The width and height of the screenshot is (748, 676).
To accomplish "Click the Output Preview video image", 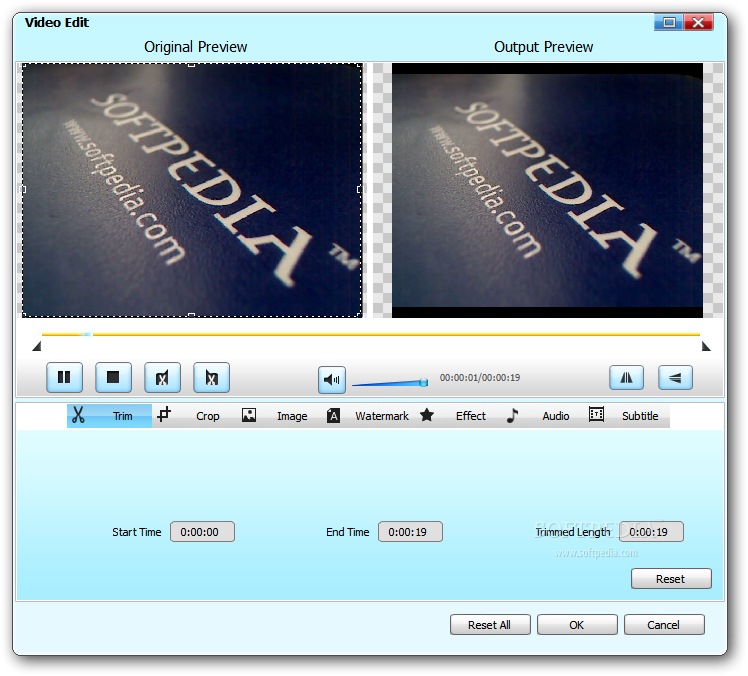I will click(x=547, y=190).
